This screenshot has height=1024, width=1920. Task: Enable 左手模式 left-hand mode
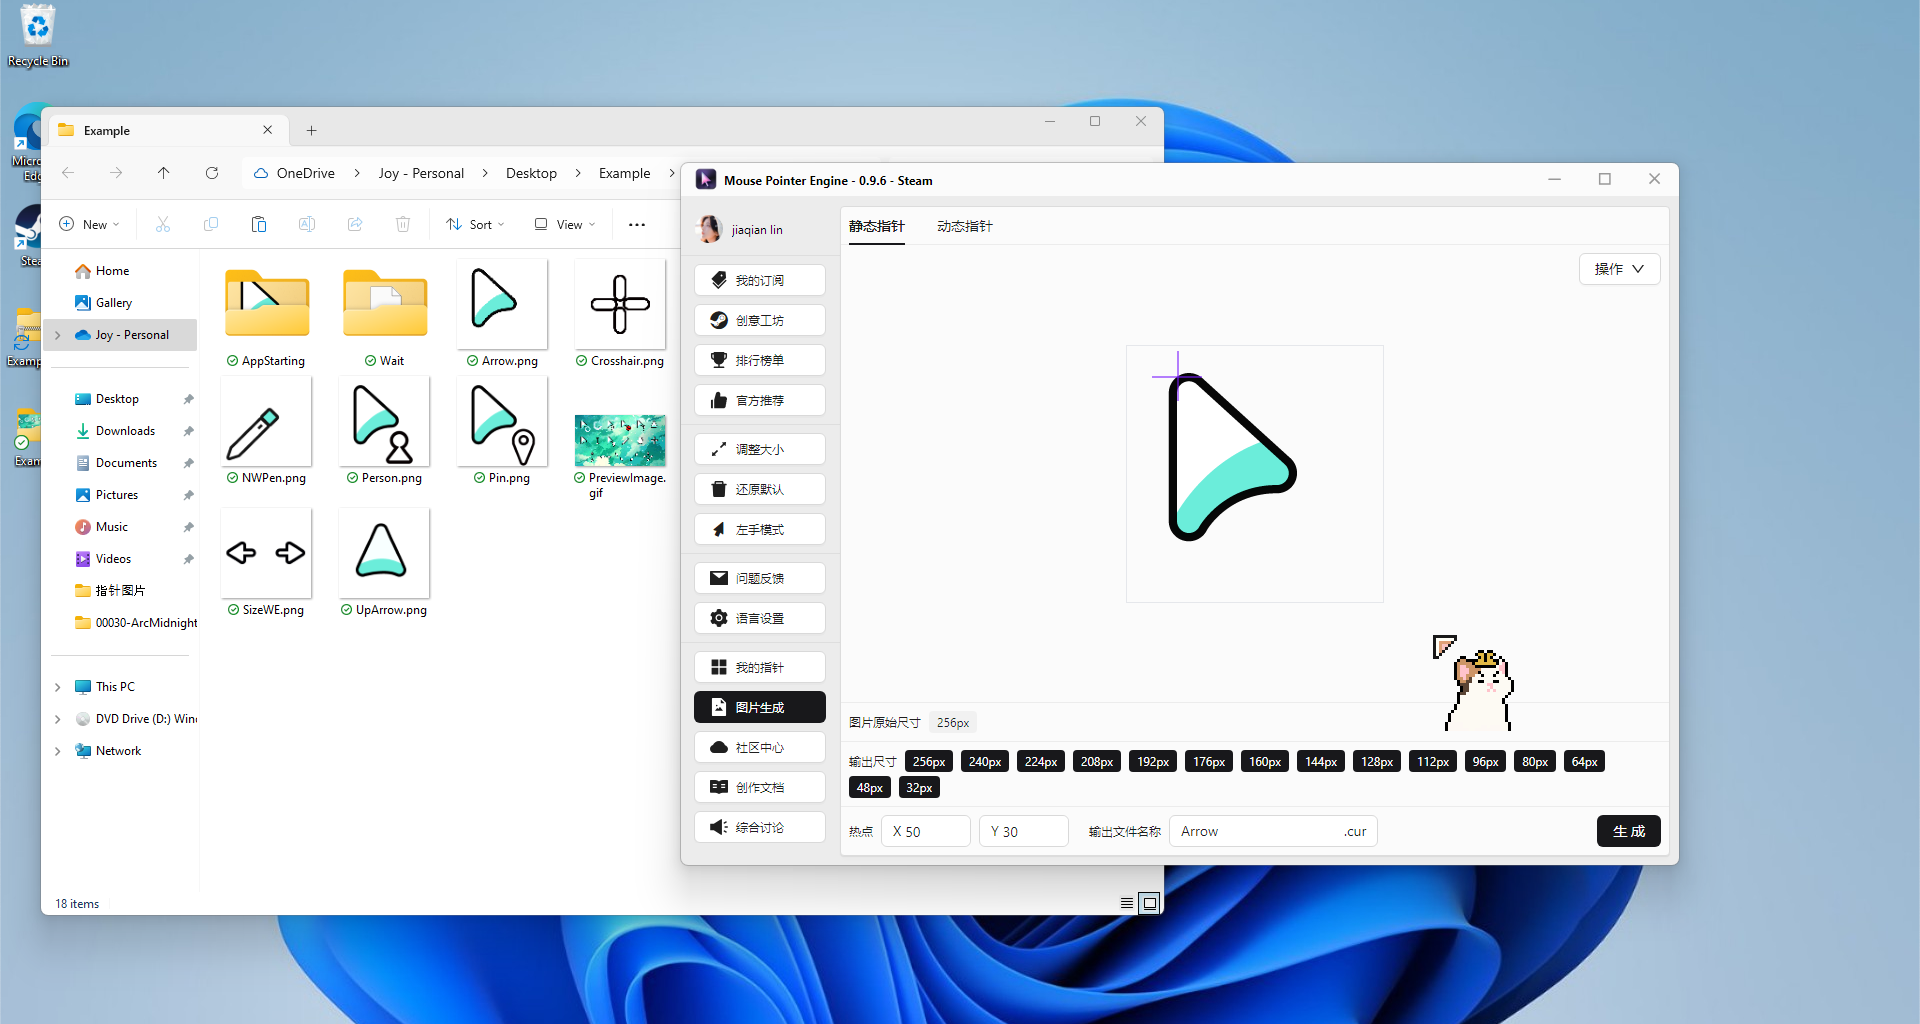pos(759,529)
